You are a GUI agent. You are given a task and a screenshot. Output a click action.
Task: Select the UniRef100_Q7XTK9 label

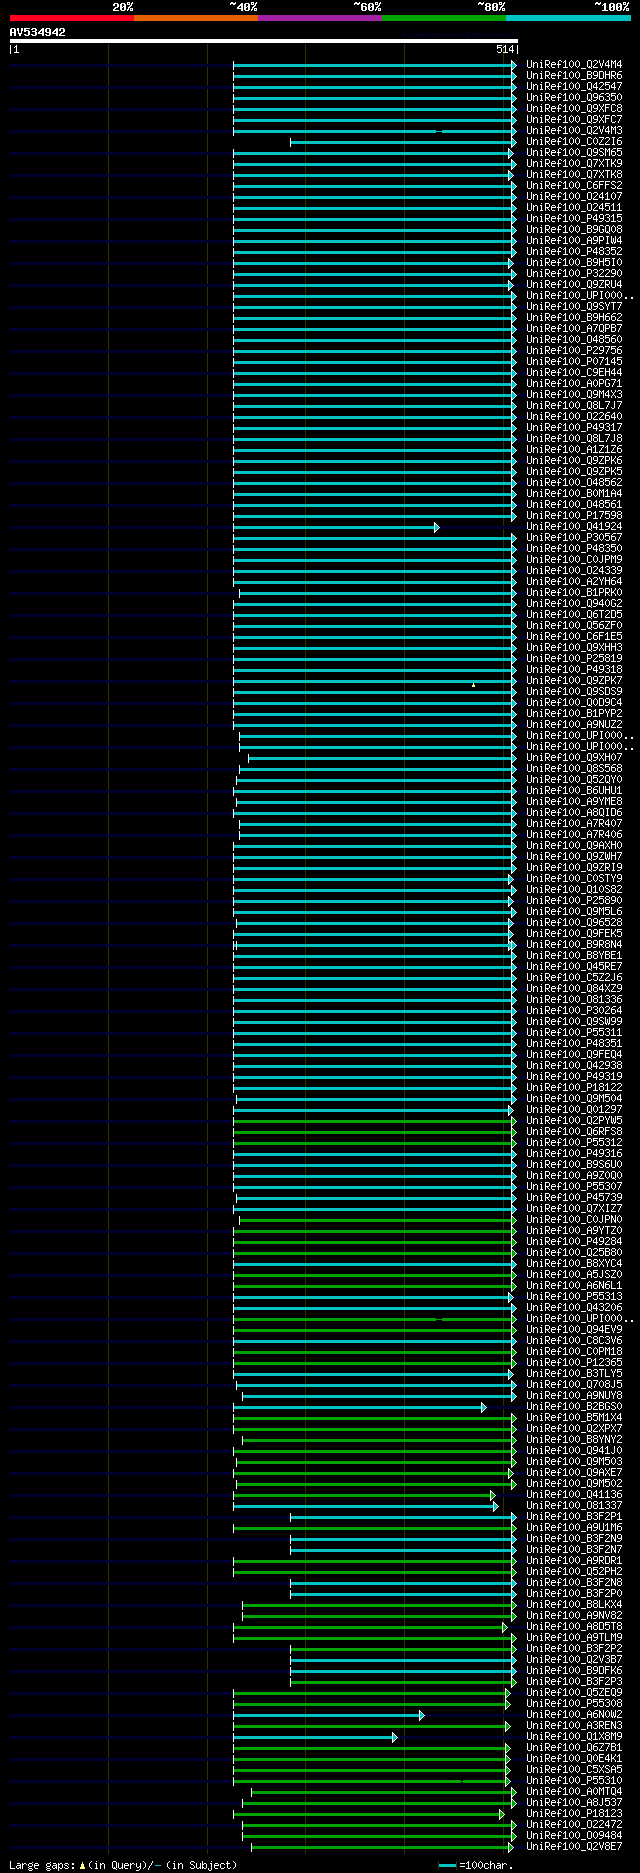pyautogui.click(x=574, y=164)
